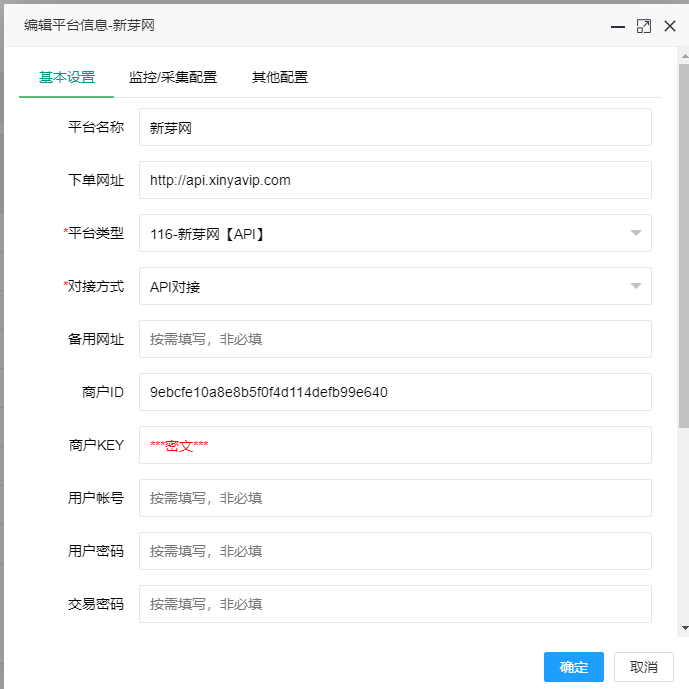Click the dialog title 编辑平台信息-新芽网
This screenshot has width=689, height=689.
tap(89, 25)
